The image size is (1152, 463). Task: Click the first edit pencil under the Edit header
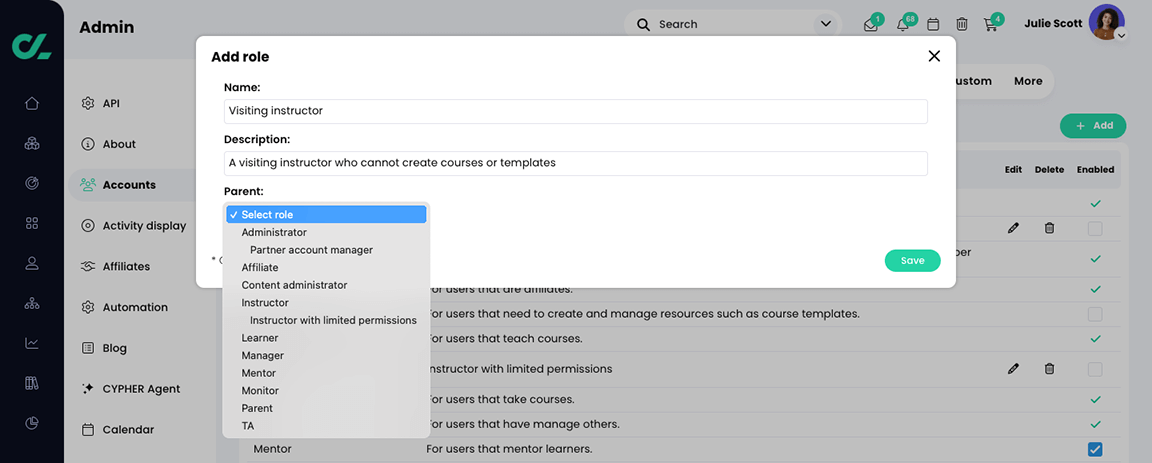point(1013,229)
